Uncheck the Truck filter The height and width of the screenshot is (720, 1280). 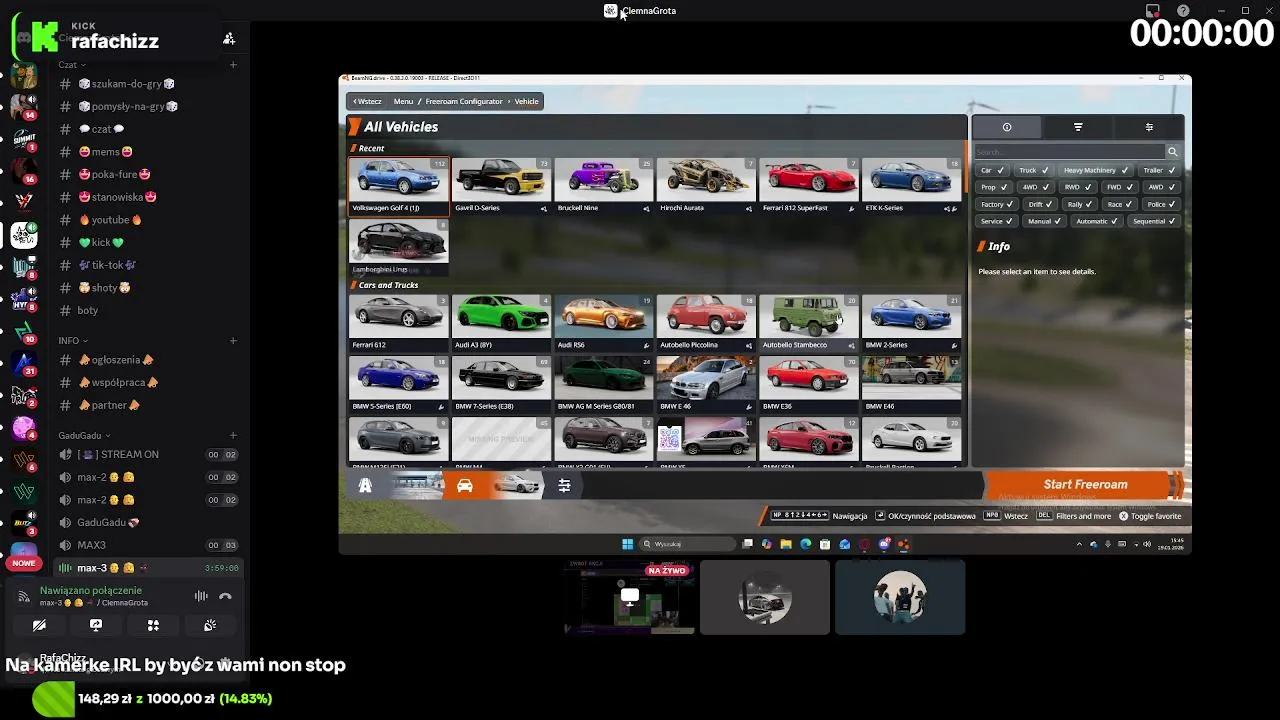pyautogui.click(x=1034, y=170)
